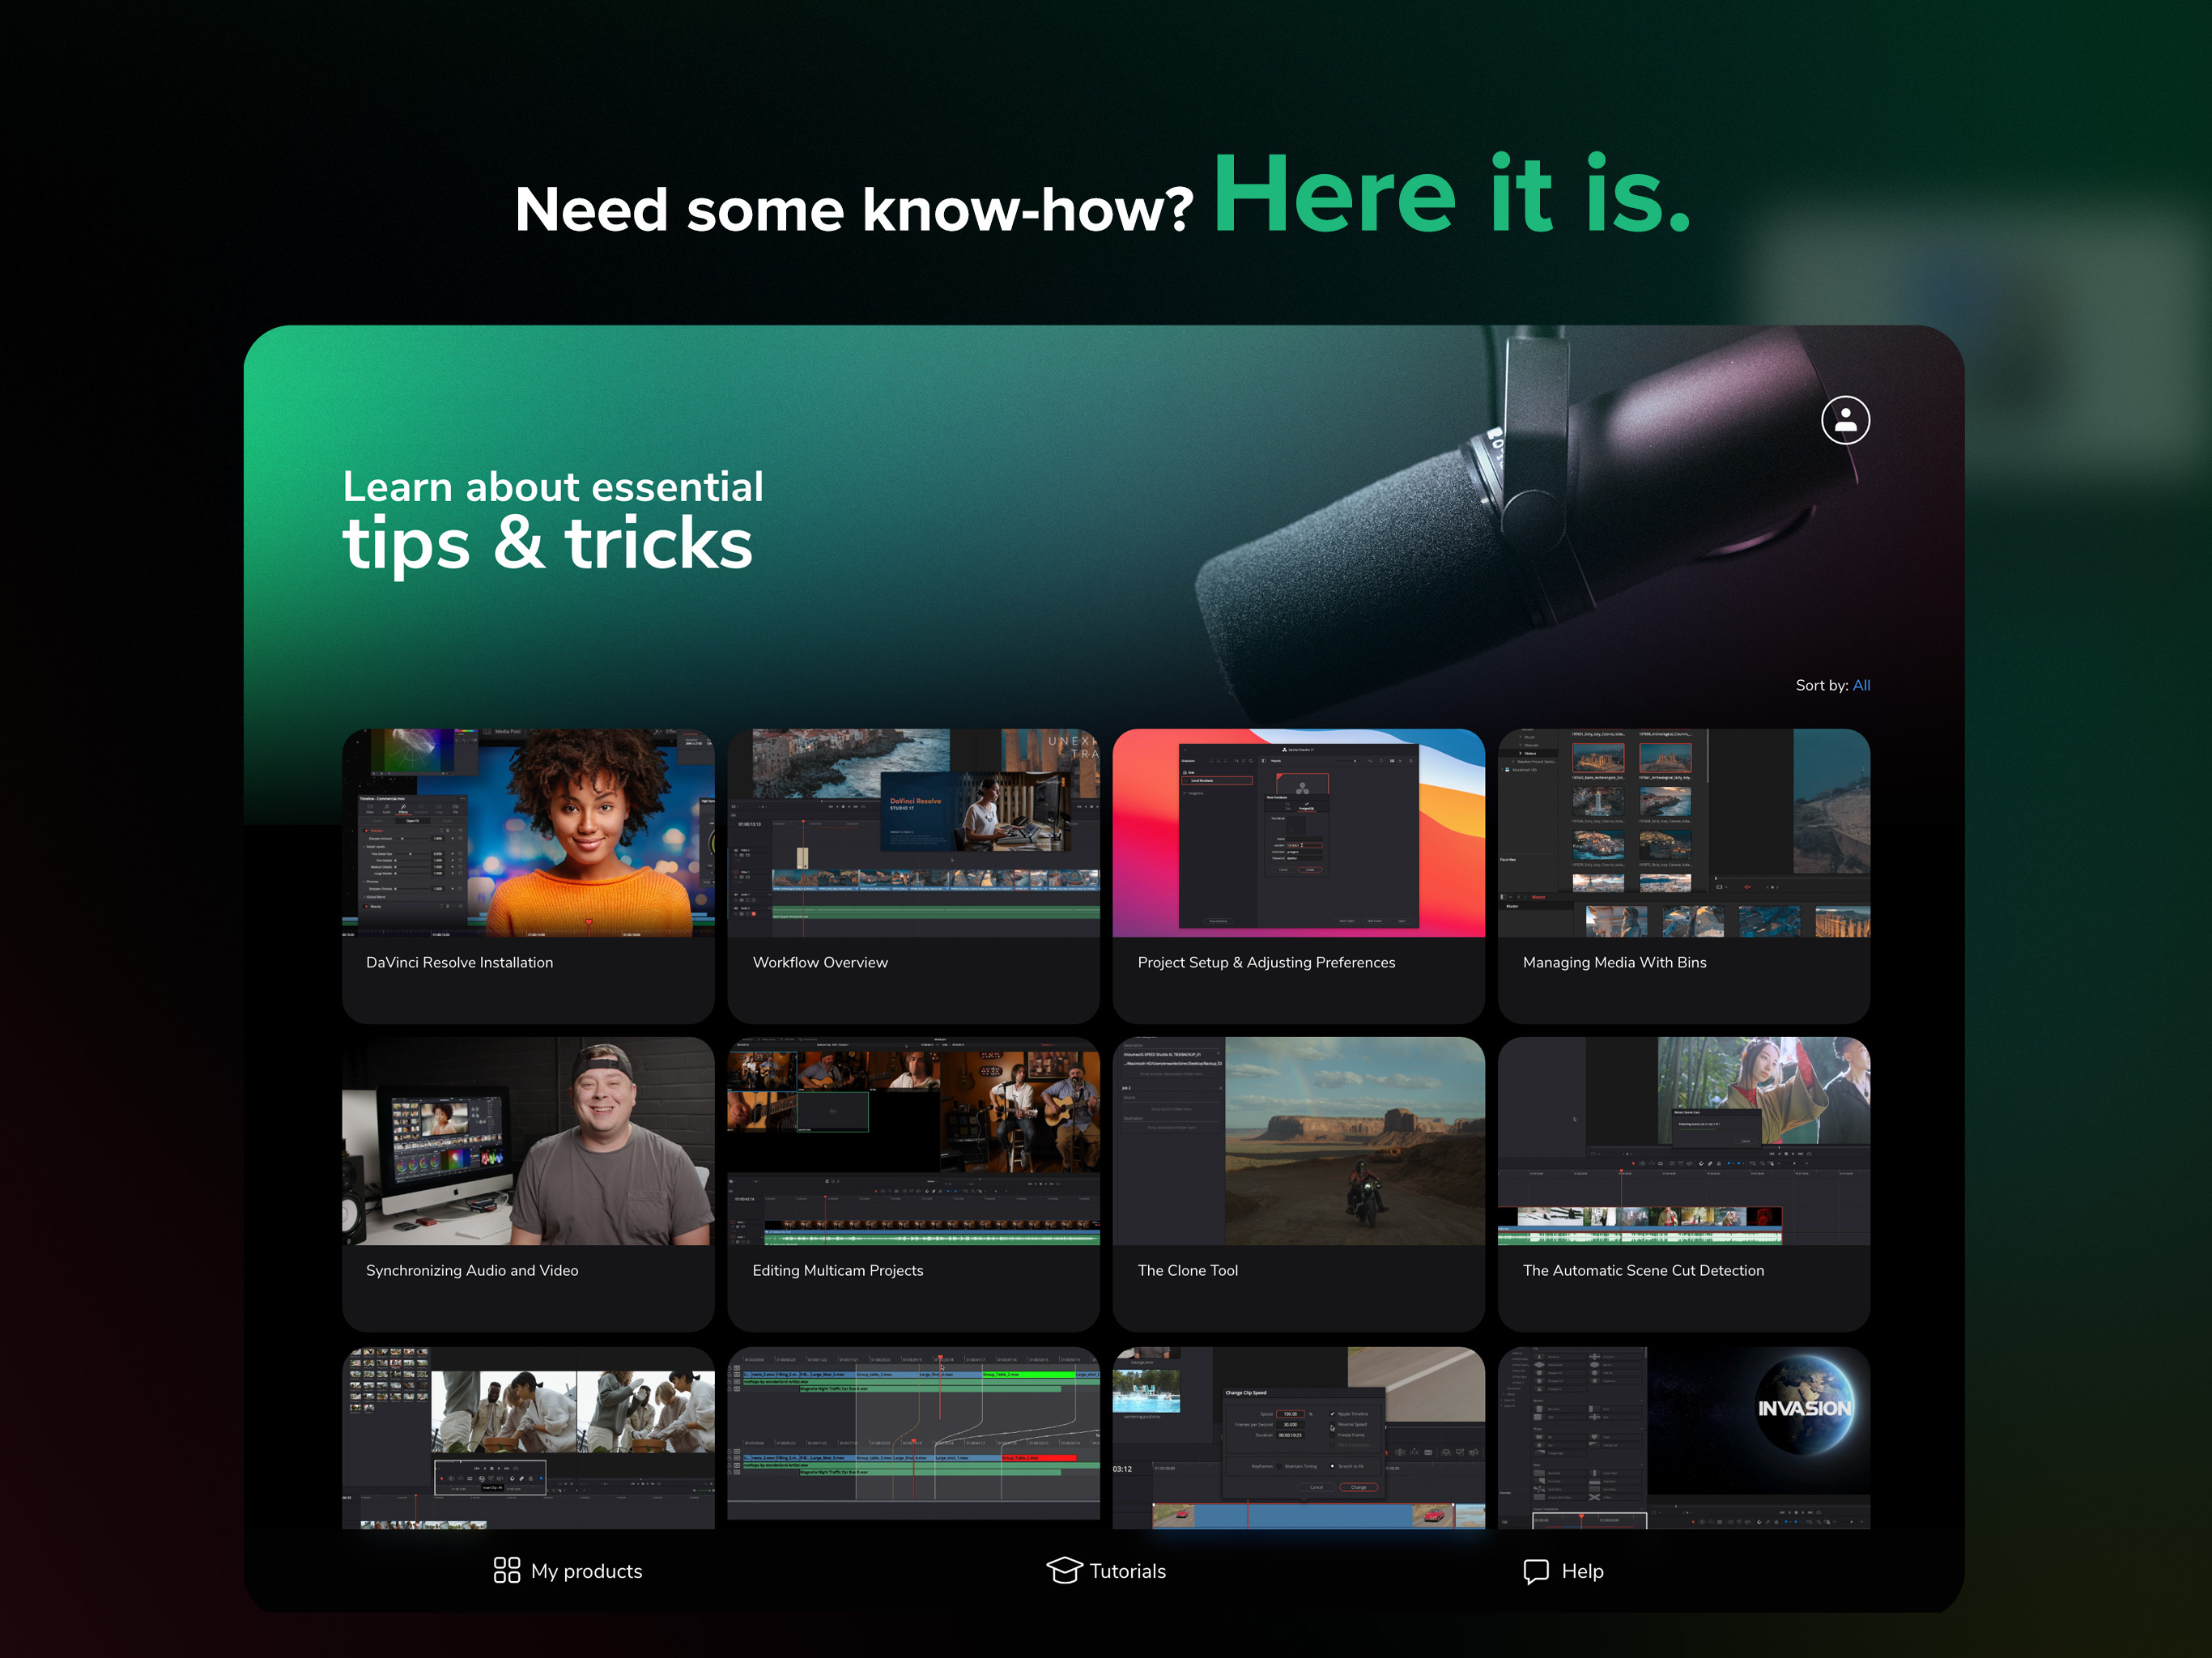Open The Automatic Scene Cut Detection thumbnail
2212x1658 pixels.
[1684, 1141]
